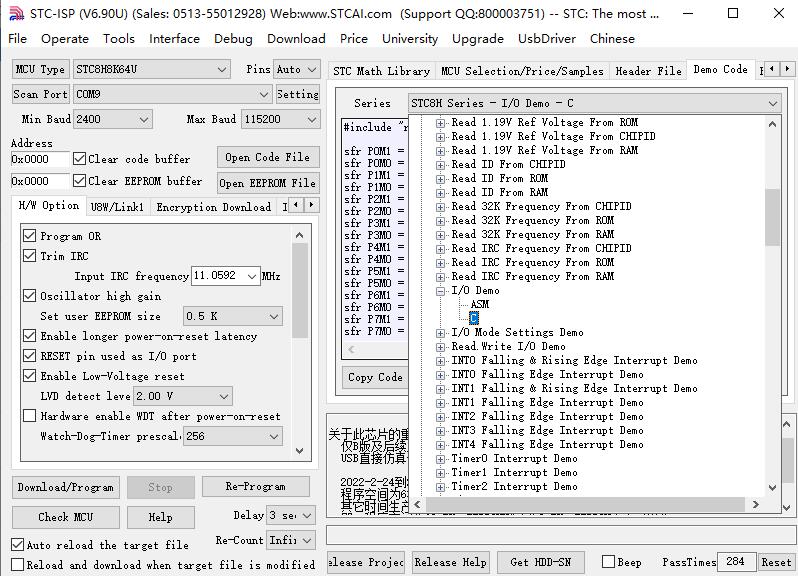Switch to Header File tab

(x=648, y=71)
